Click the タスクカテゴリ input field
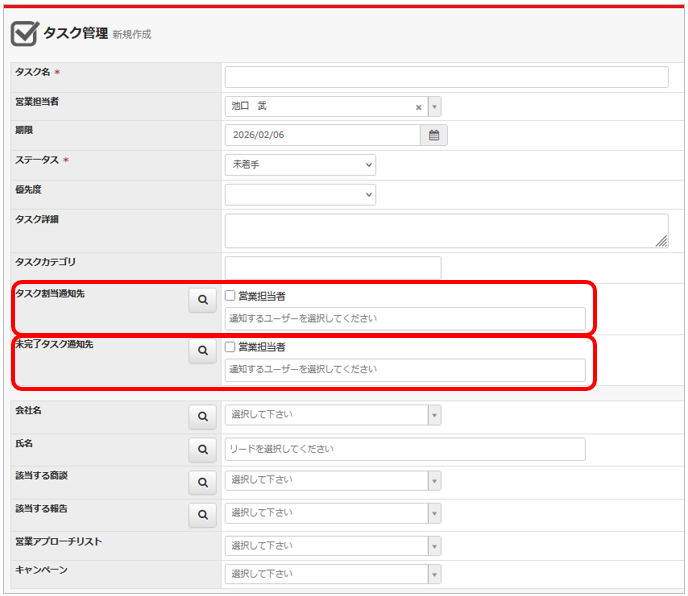Screen dimensions: 688x596 click(332, 267)
